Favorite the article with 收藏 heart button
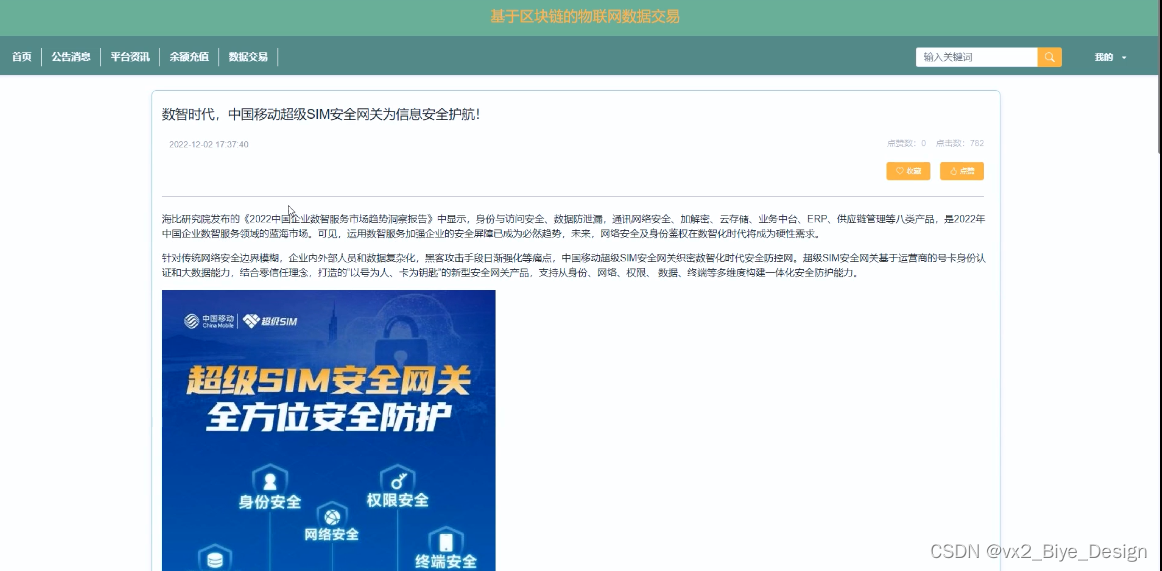This screenshot has width=1162, height=571. point(908,171)
